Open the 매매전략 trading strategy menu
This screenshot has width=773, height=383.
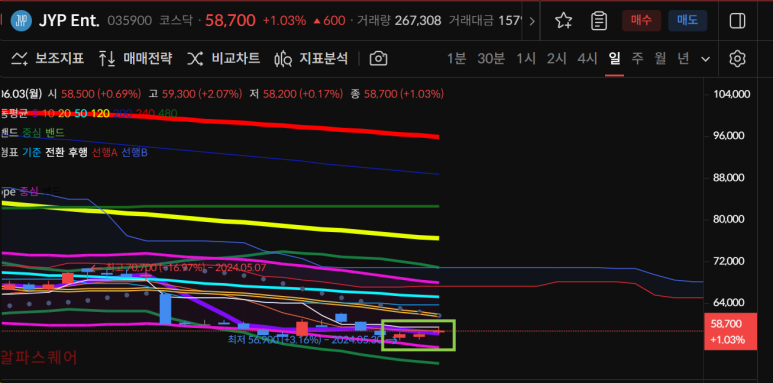147,59
